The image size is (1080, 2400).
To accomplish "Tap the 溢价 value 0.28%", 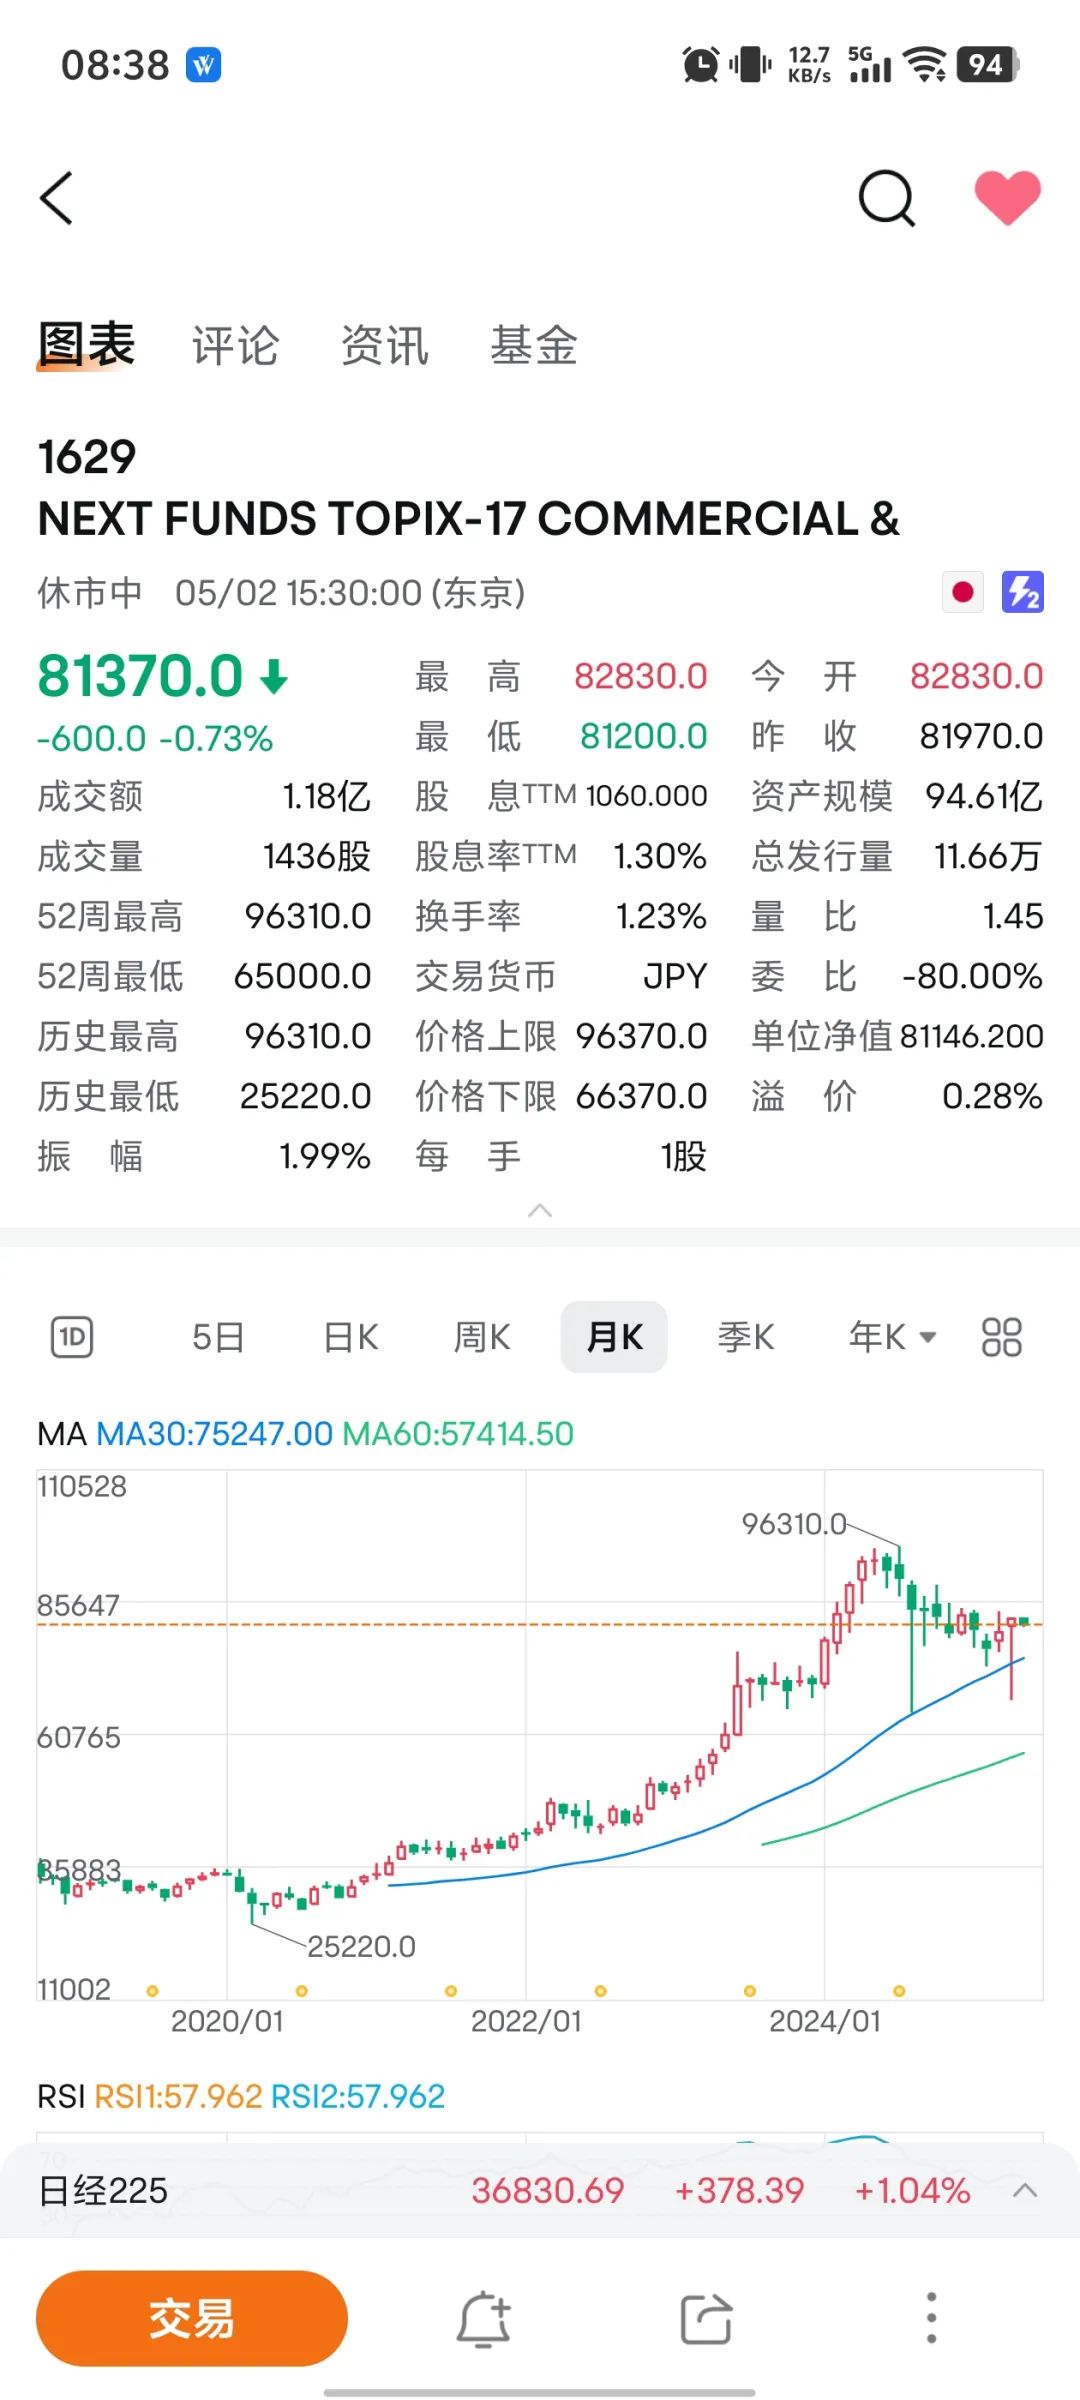I will [x=993, y=1096].
